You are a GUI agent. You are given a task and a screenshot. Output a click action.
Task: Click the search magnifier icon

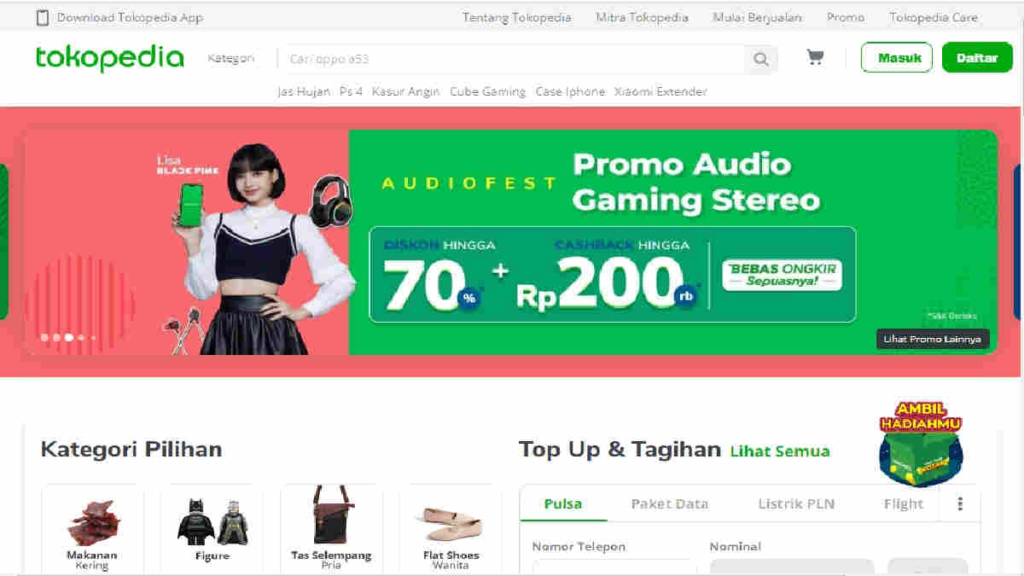761,59
